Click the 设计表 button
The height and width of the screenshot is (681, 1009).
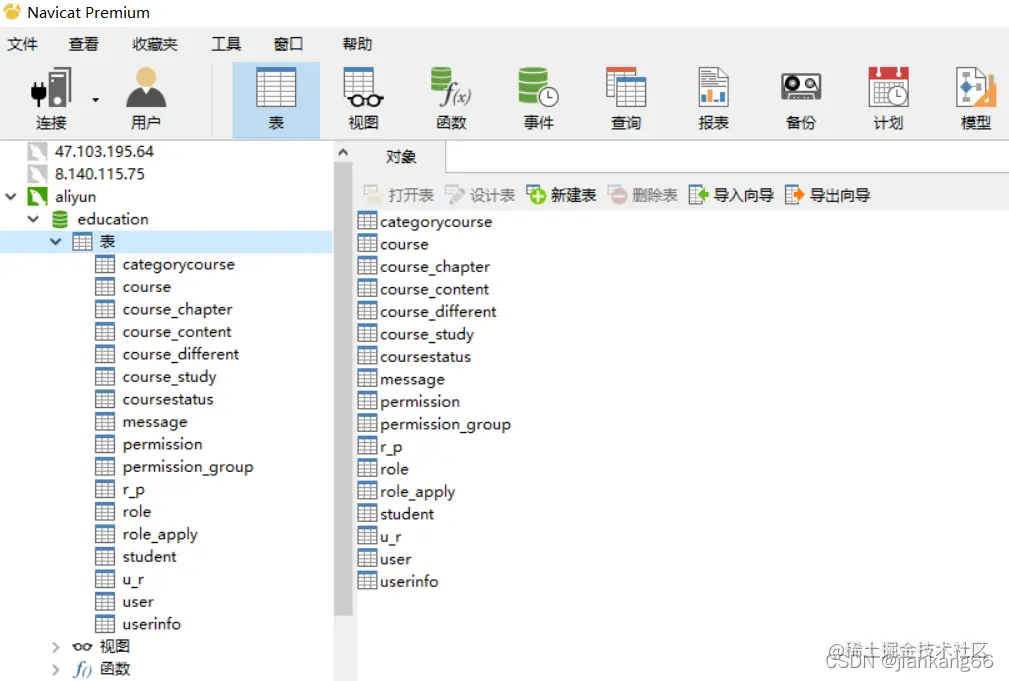coord(480,195)
